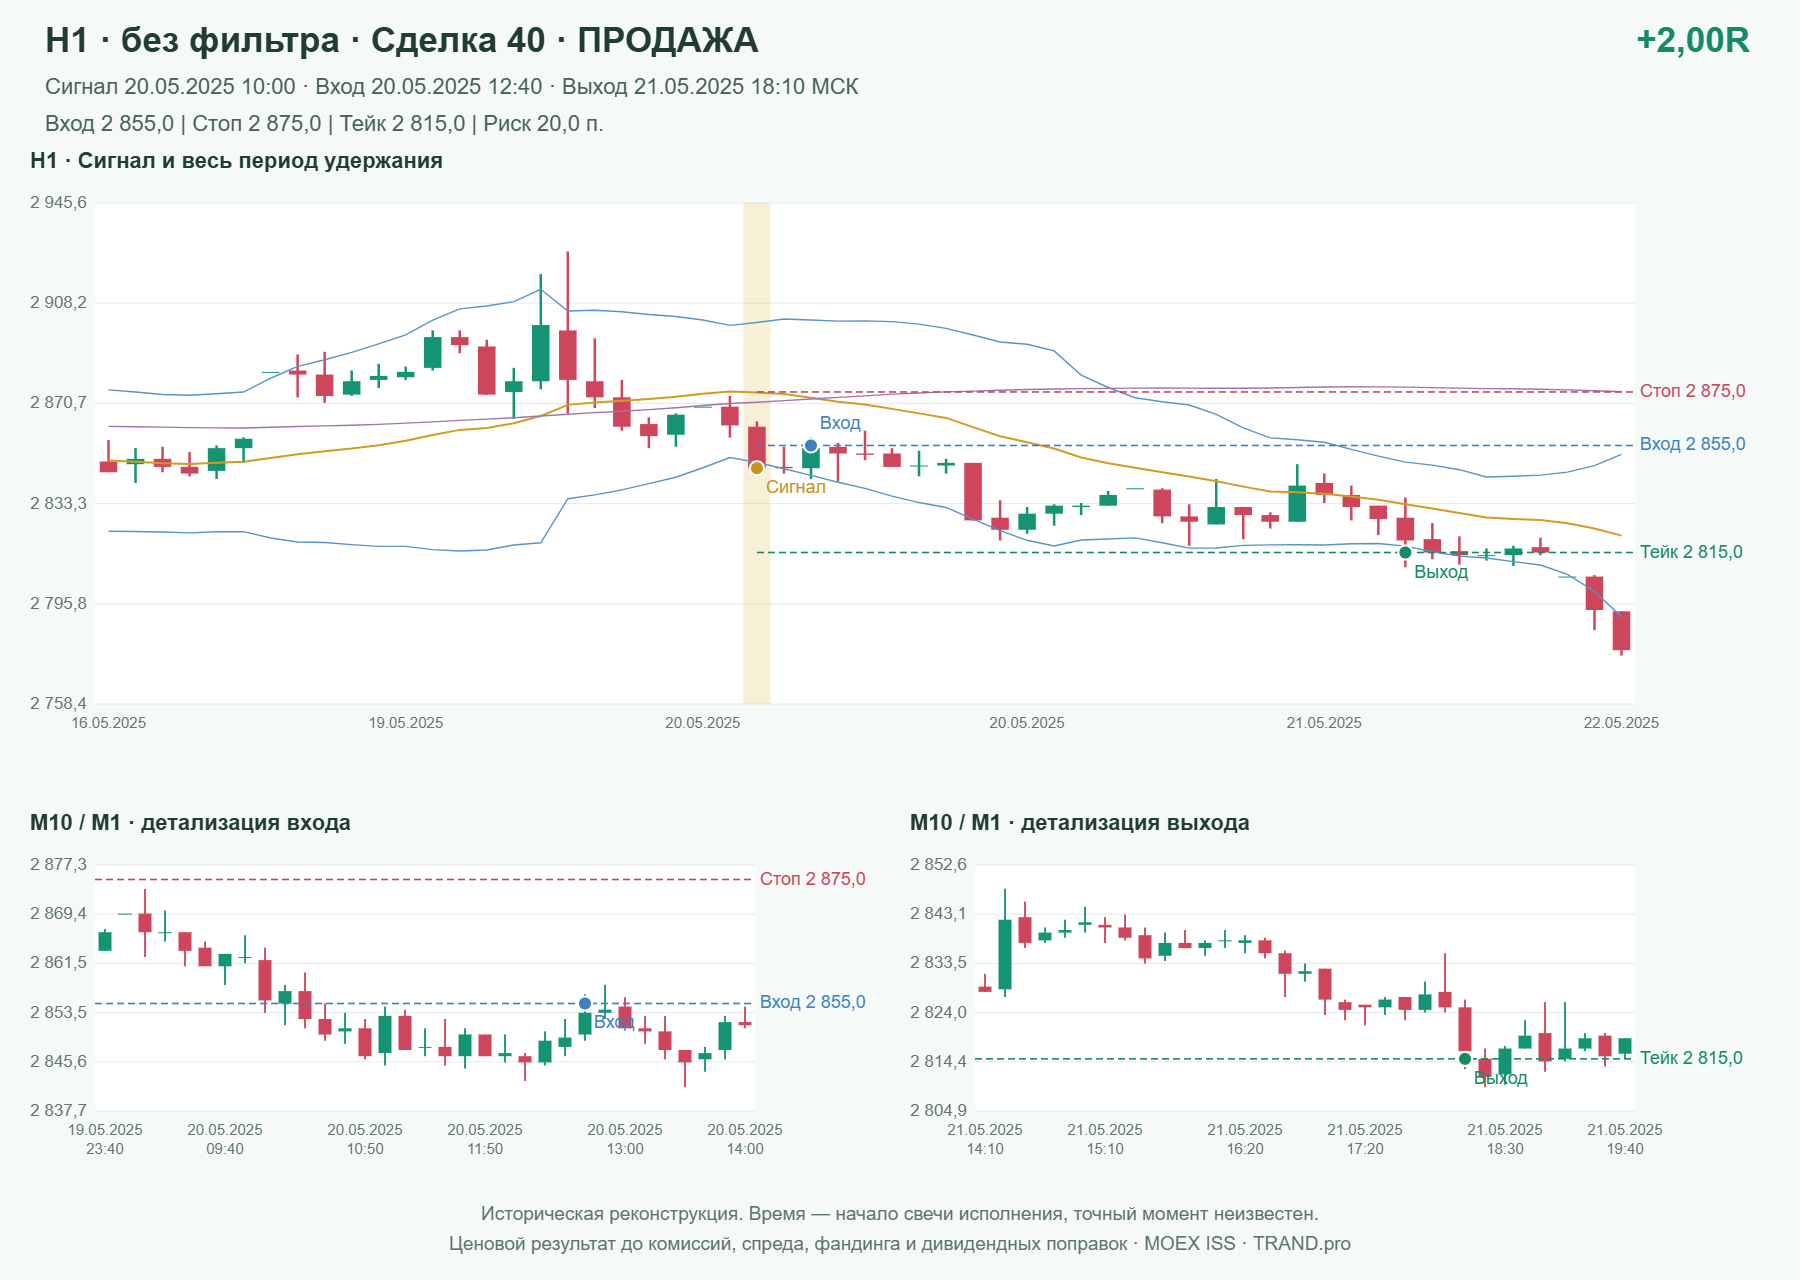
Task: Click heading 'M10 / M1 · детализация выхода'
Action: coord(1080,823)
